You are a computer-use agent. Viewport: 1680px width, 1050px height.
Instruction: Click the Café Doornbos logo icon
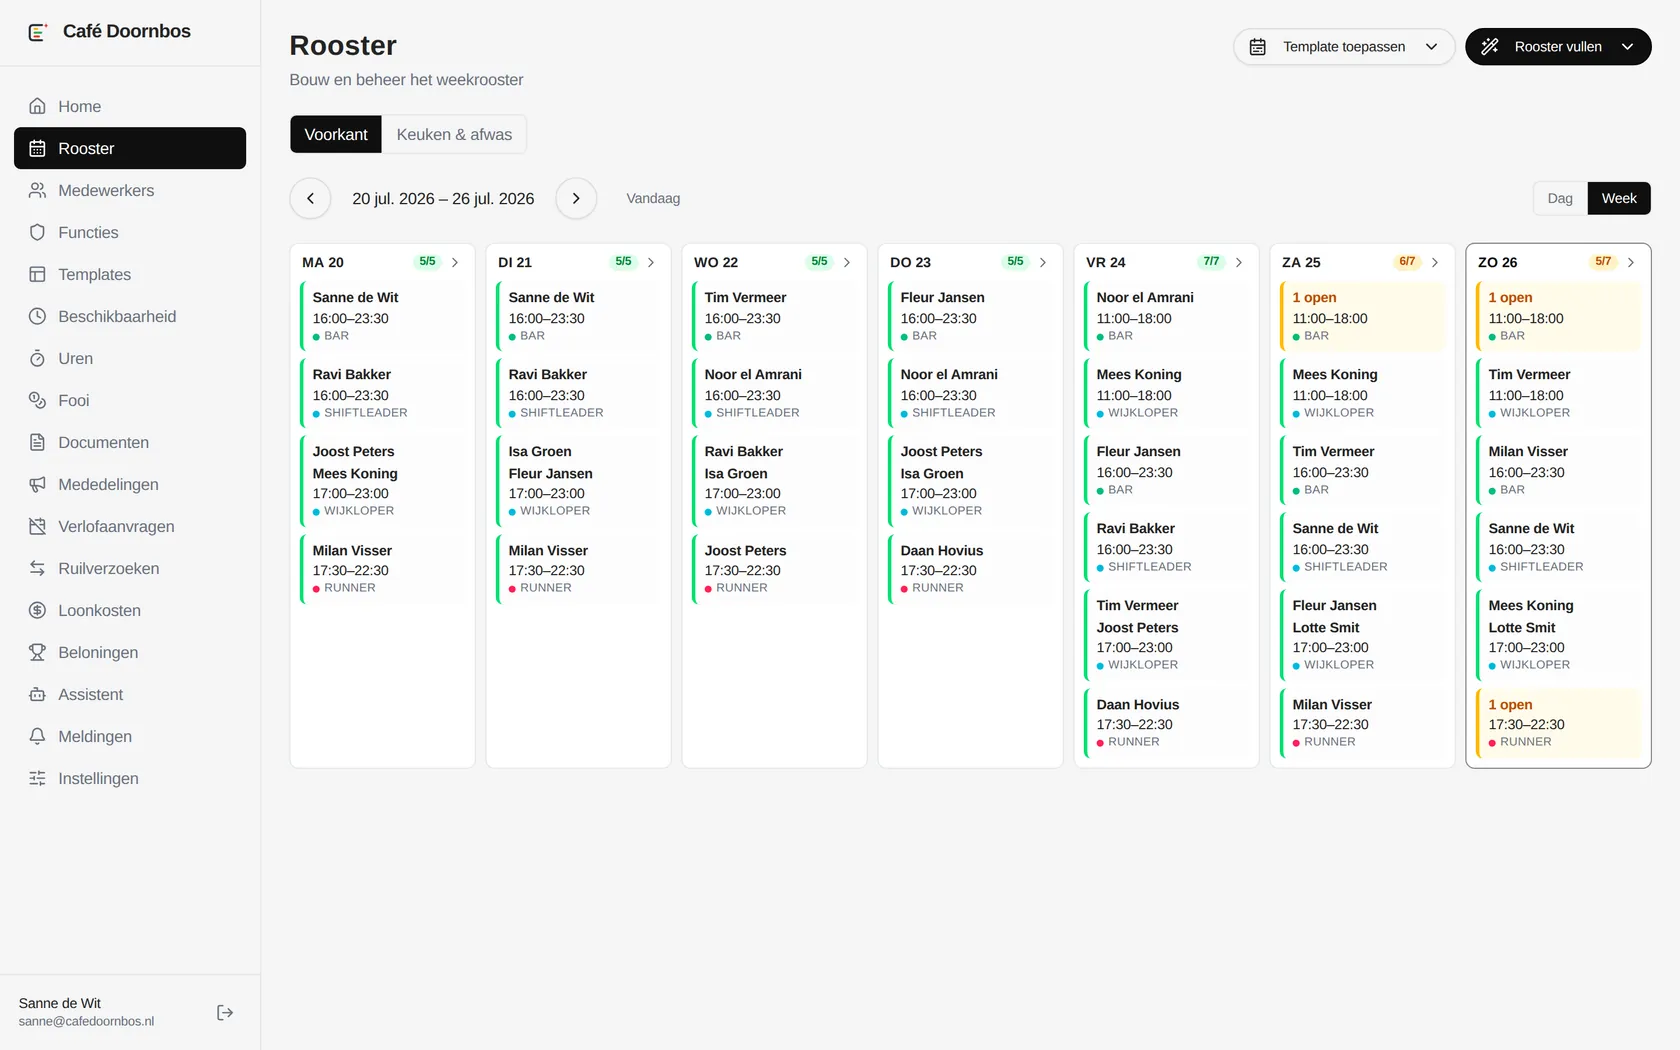tap(37, 32)
